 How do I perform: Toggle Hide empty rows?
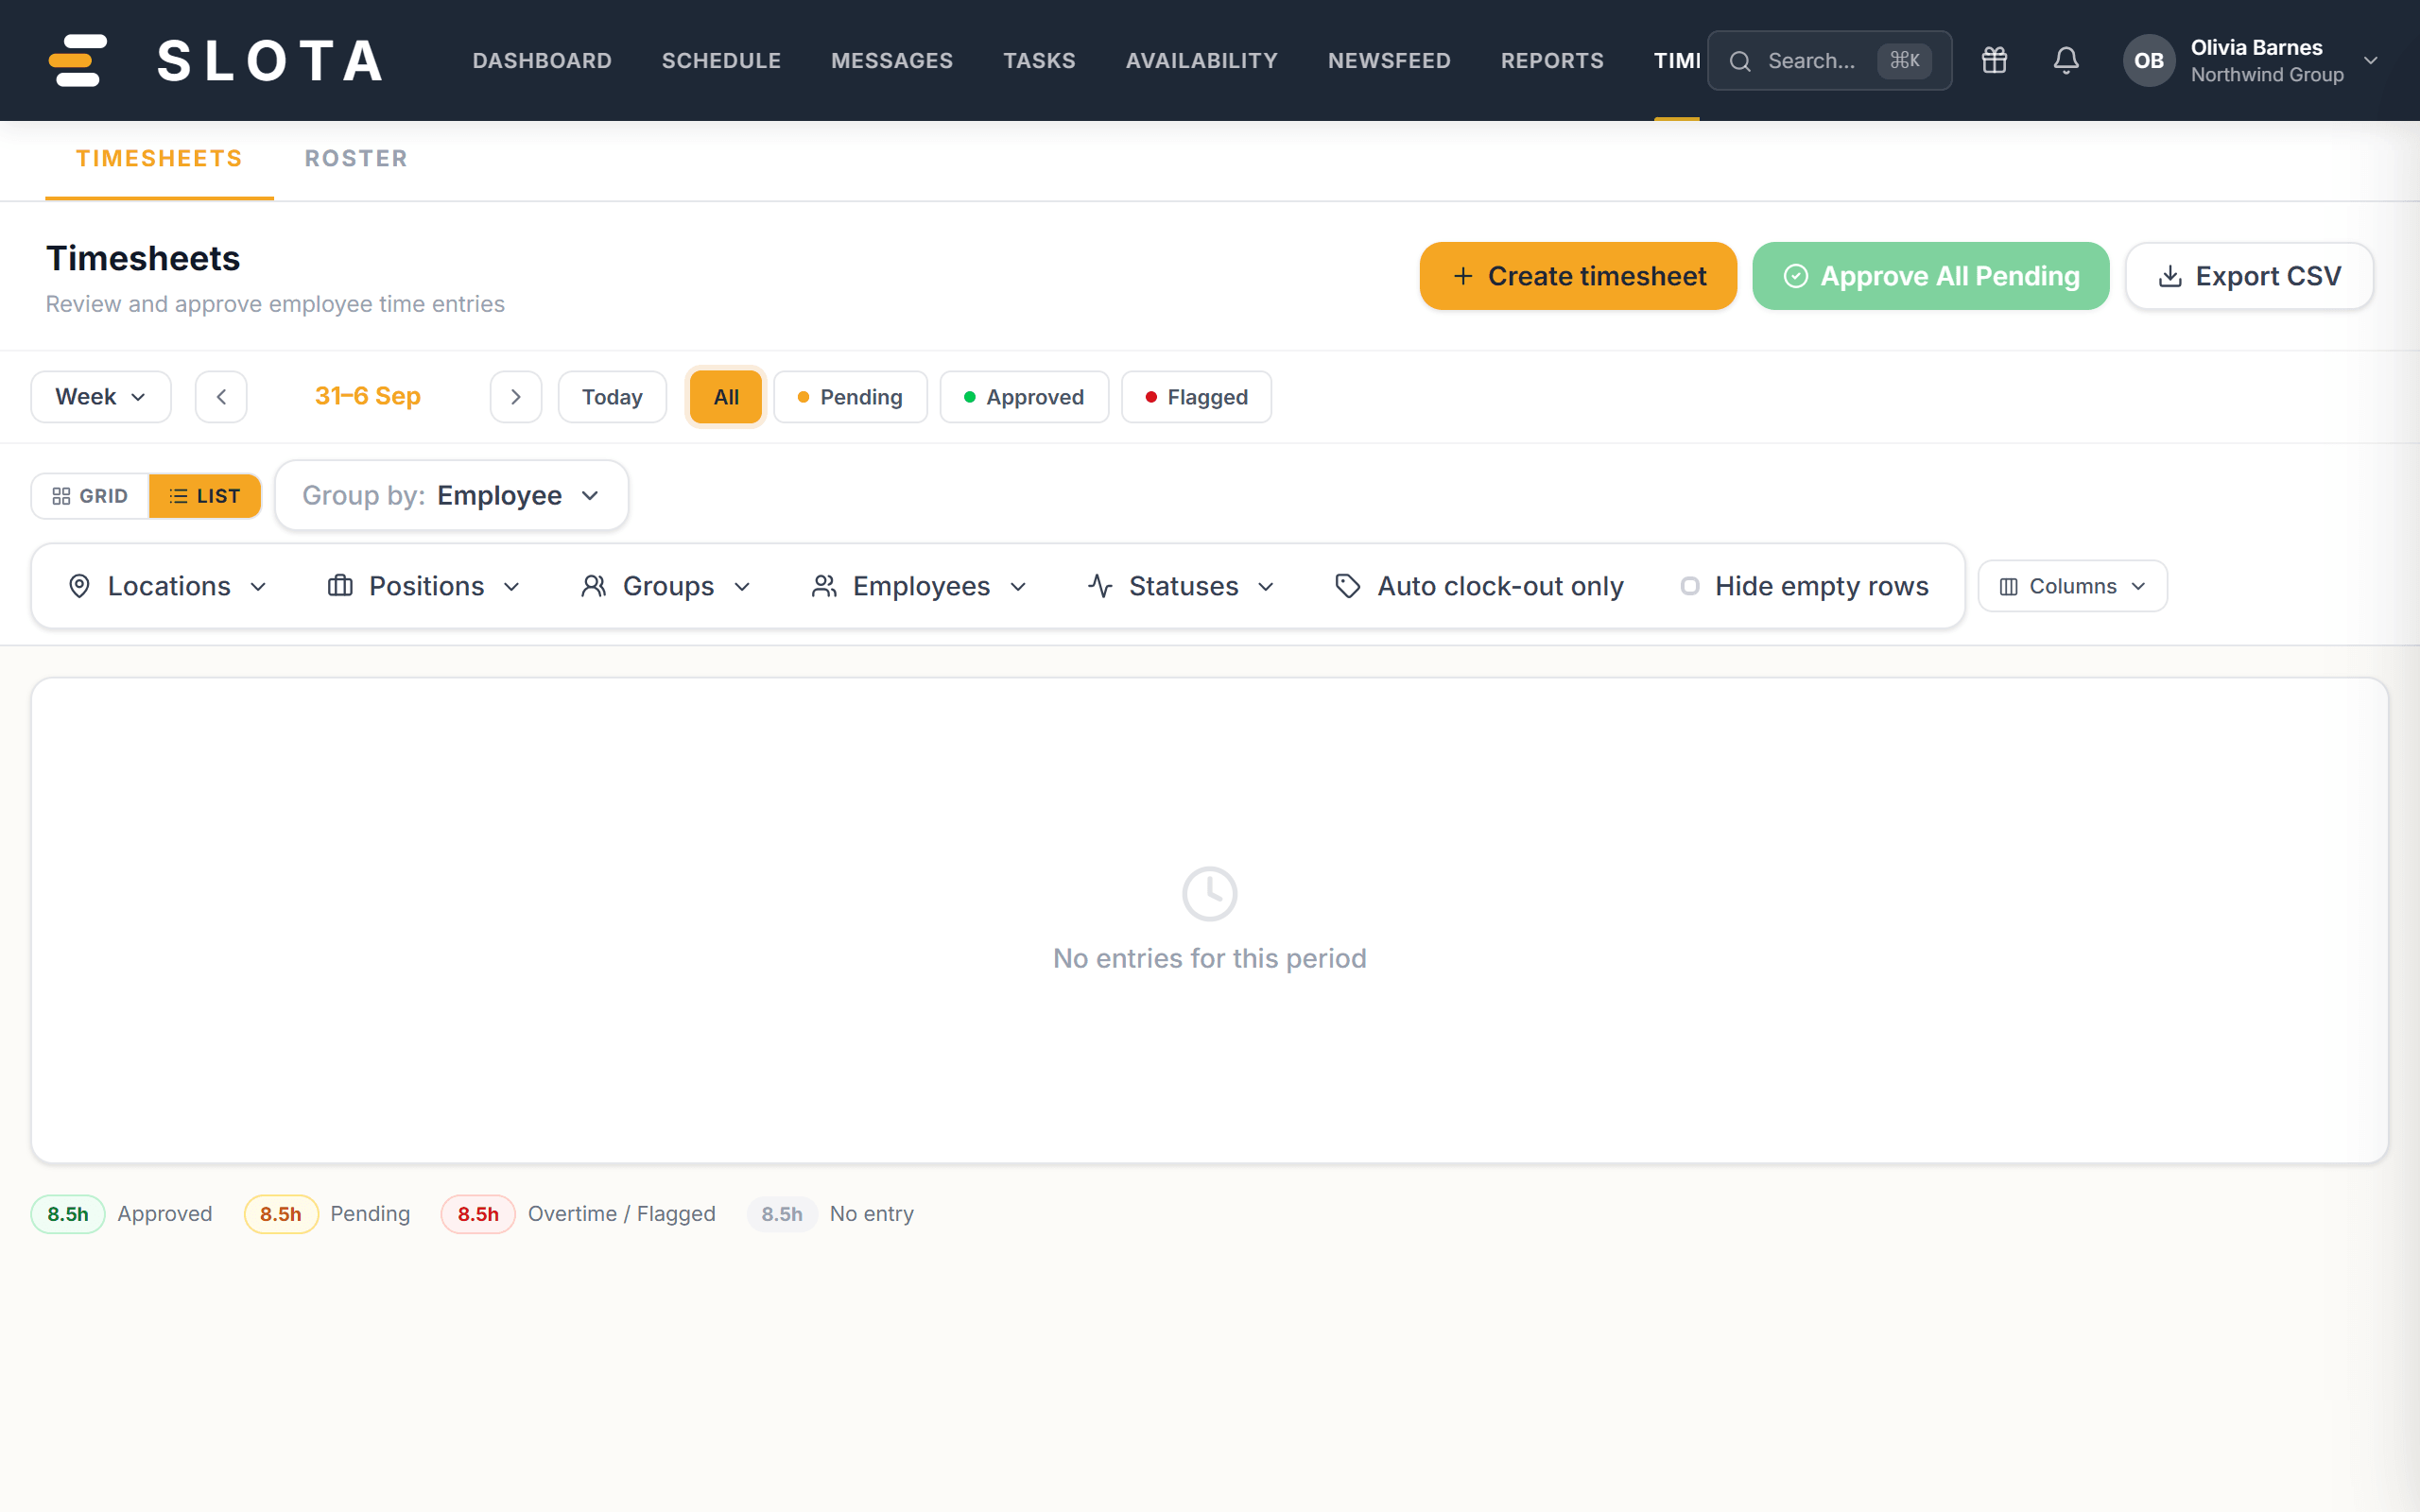coord(1804,586)
